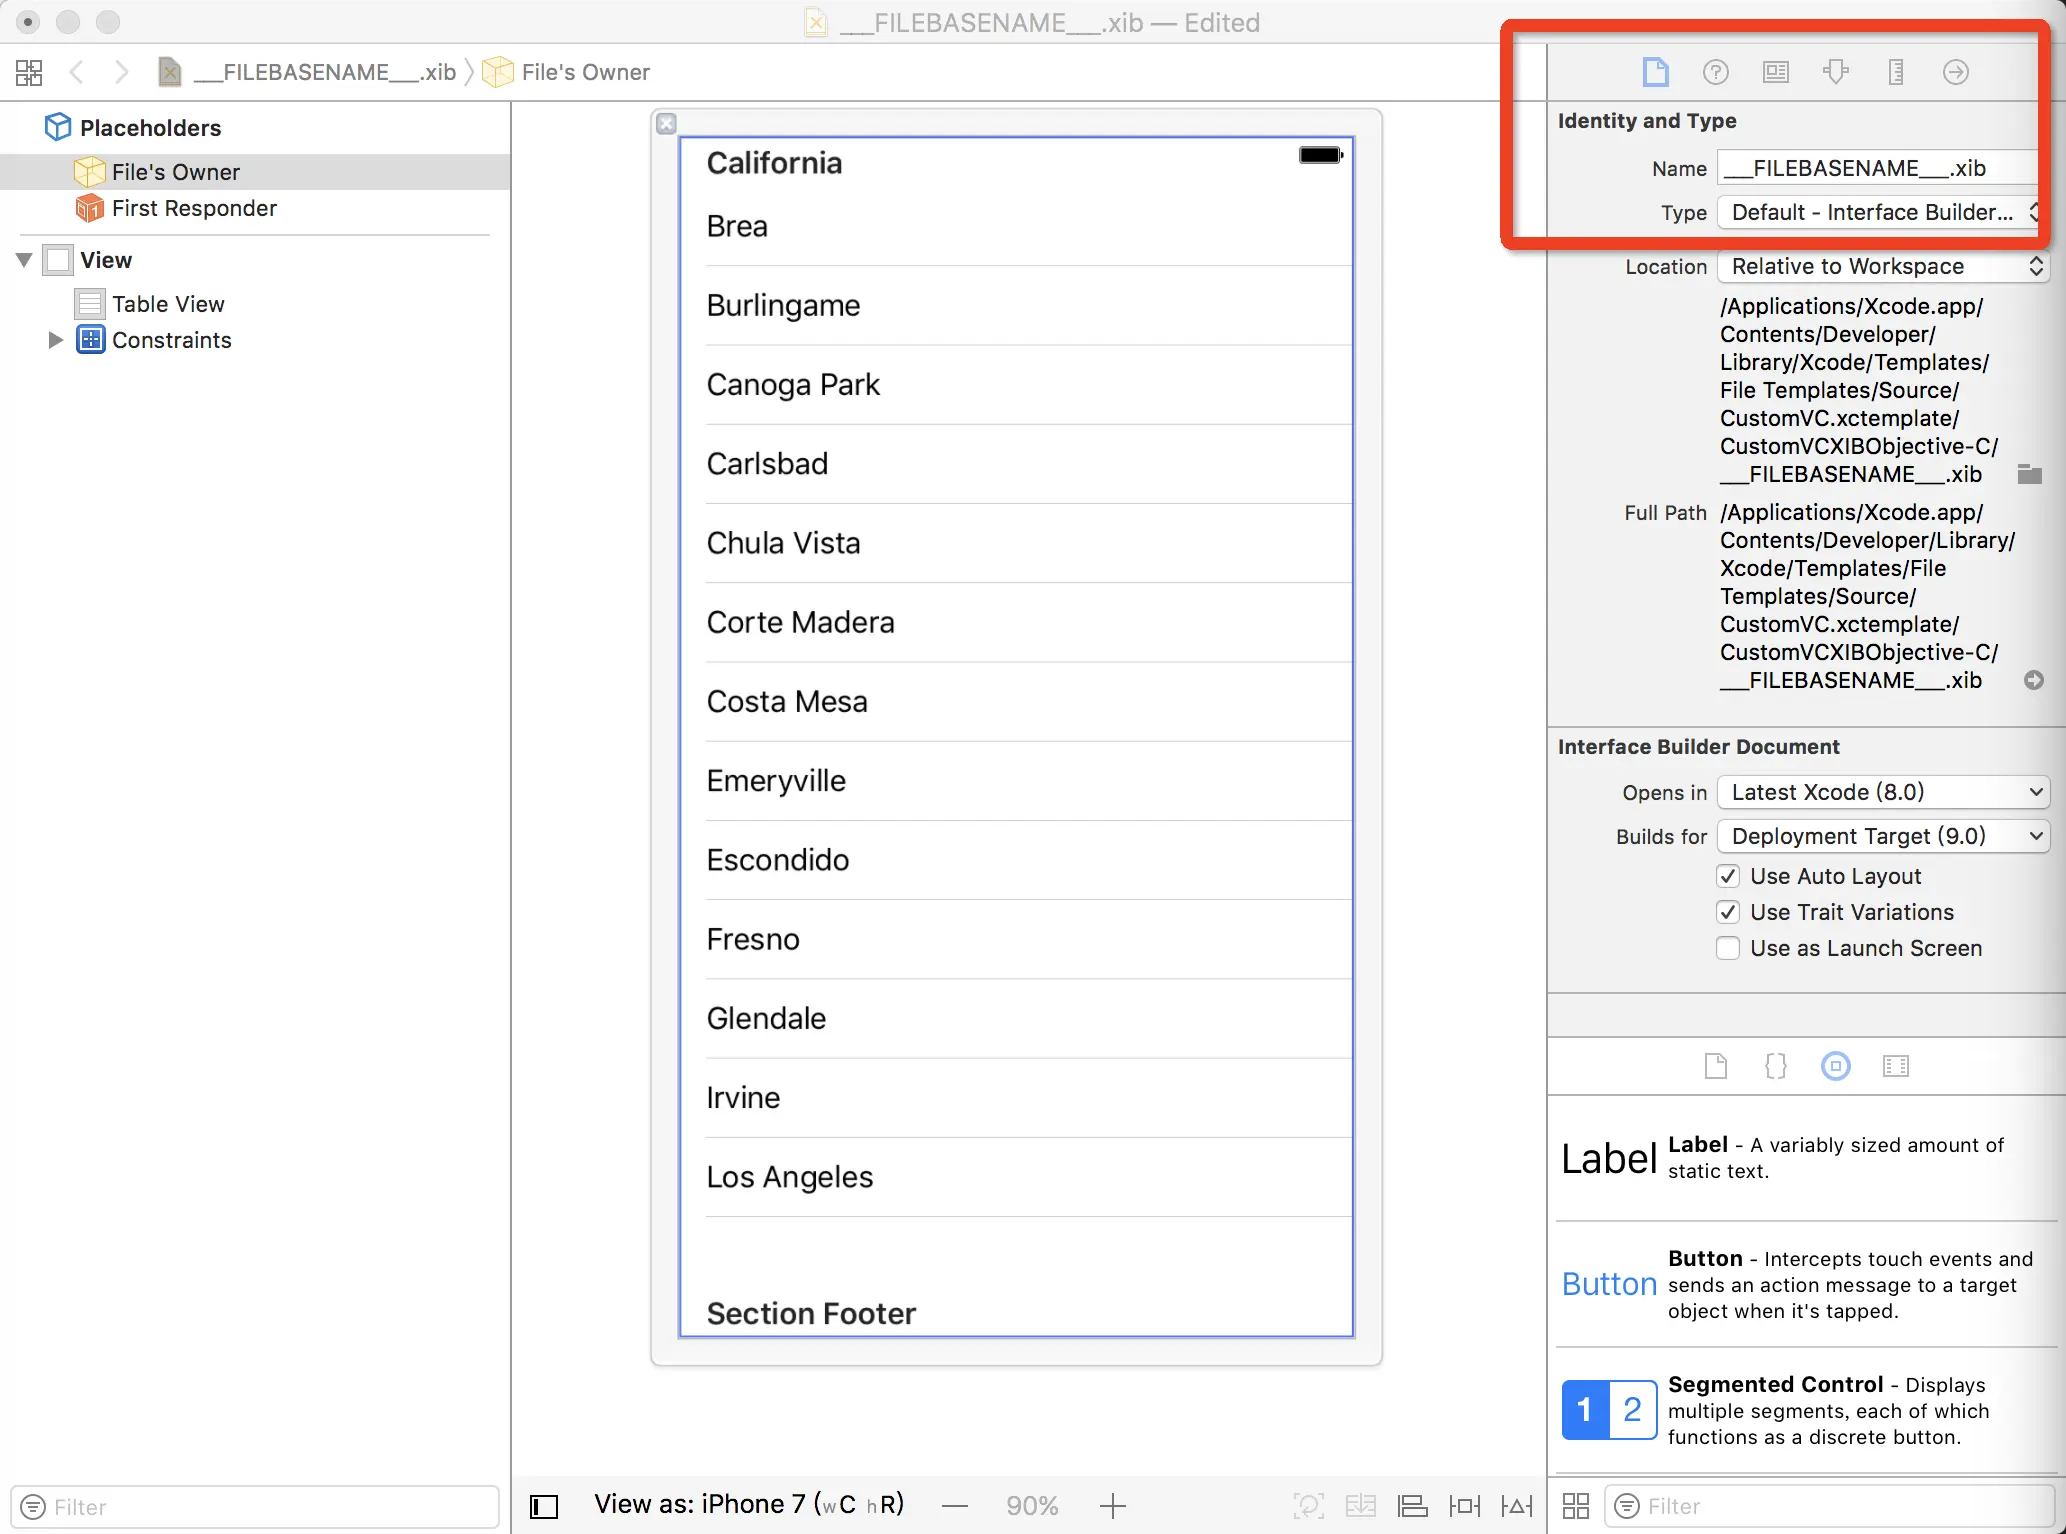Expand the Constraints tree item
This screenshot has width=2066, height=1534.
coord(55,340)
